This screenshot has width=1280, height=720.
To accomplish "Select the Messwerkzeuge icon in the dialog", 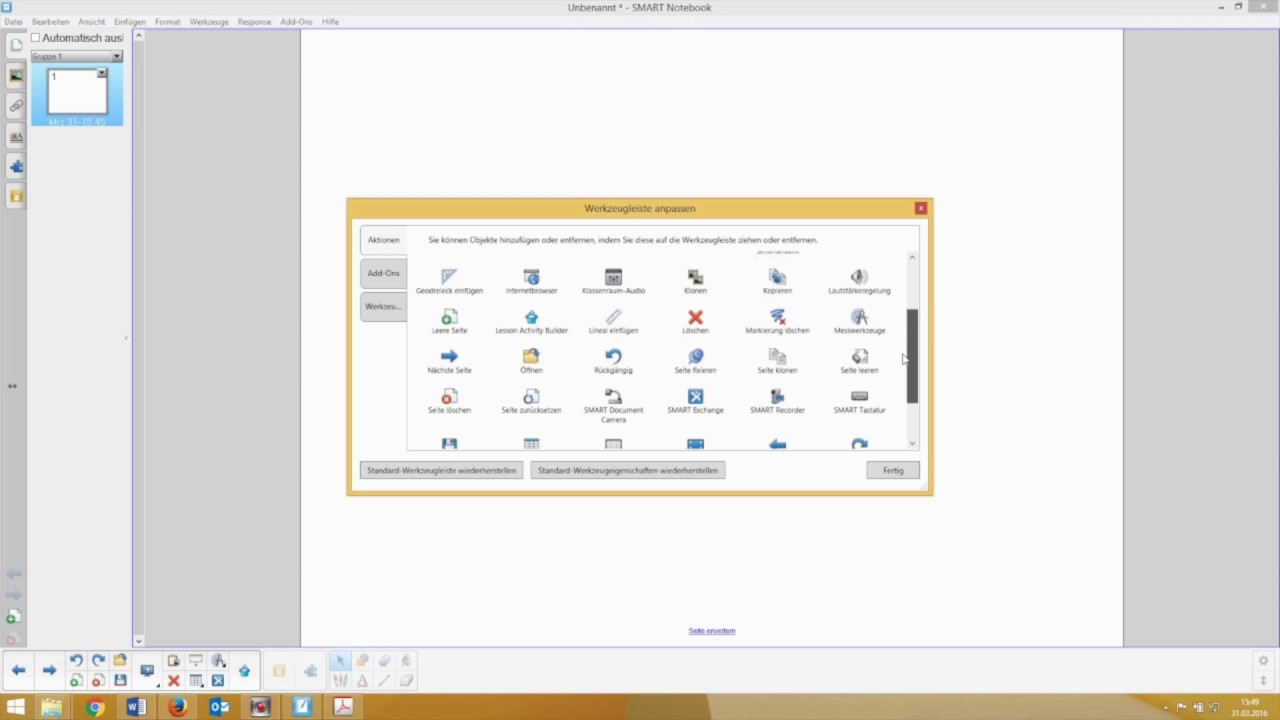I will 859,316.
